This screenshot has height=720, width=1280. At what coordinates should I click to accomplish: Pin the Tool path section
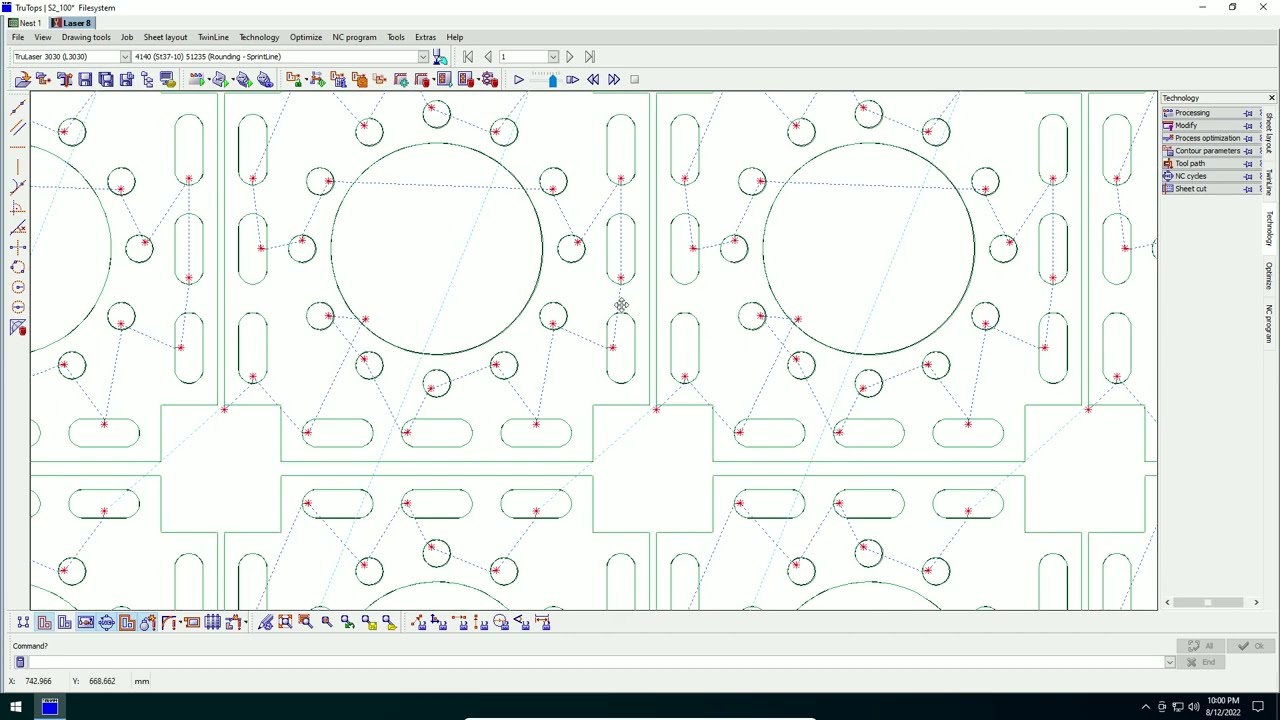tap(1248, 163)
